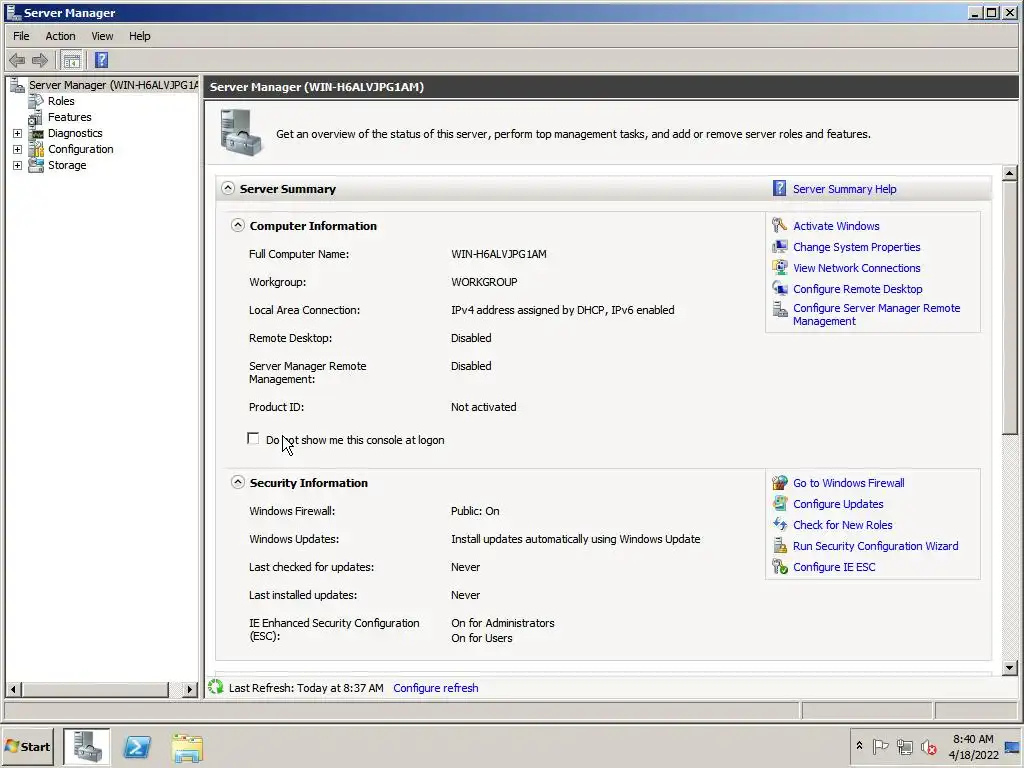Open the Server Summary Help link
Viewport: 1024px width, 768px height.
coord(844,189)
